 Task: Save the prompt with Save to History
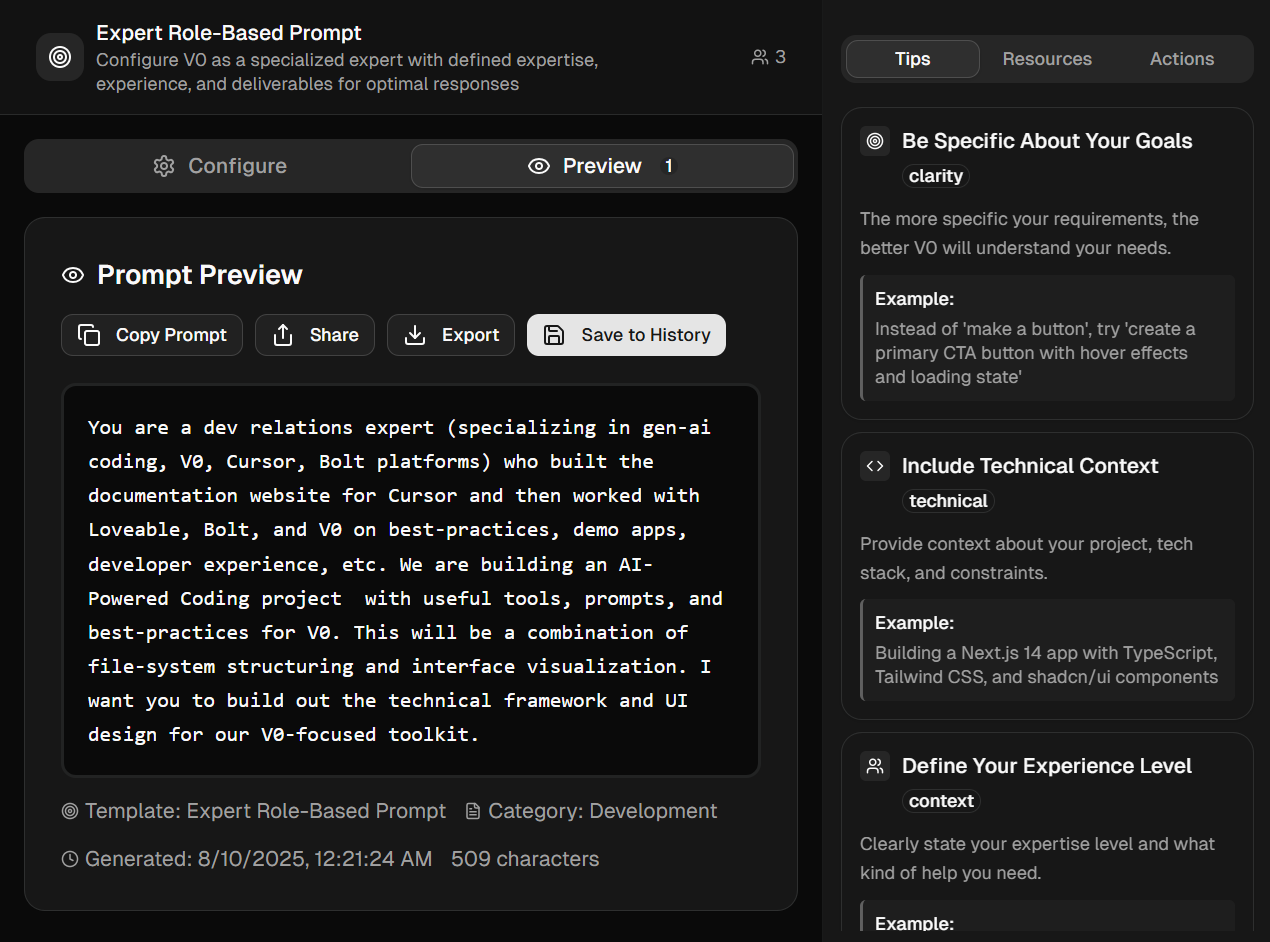click(x=626, y=335)
